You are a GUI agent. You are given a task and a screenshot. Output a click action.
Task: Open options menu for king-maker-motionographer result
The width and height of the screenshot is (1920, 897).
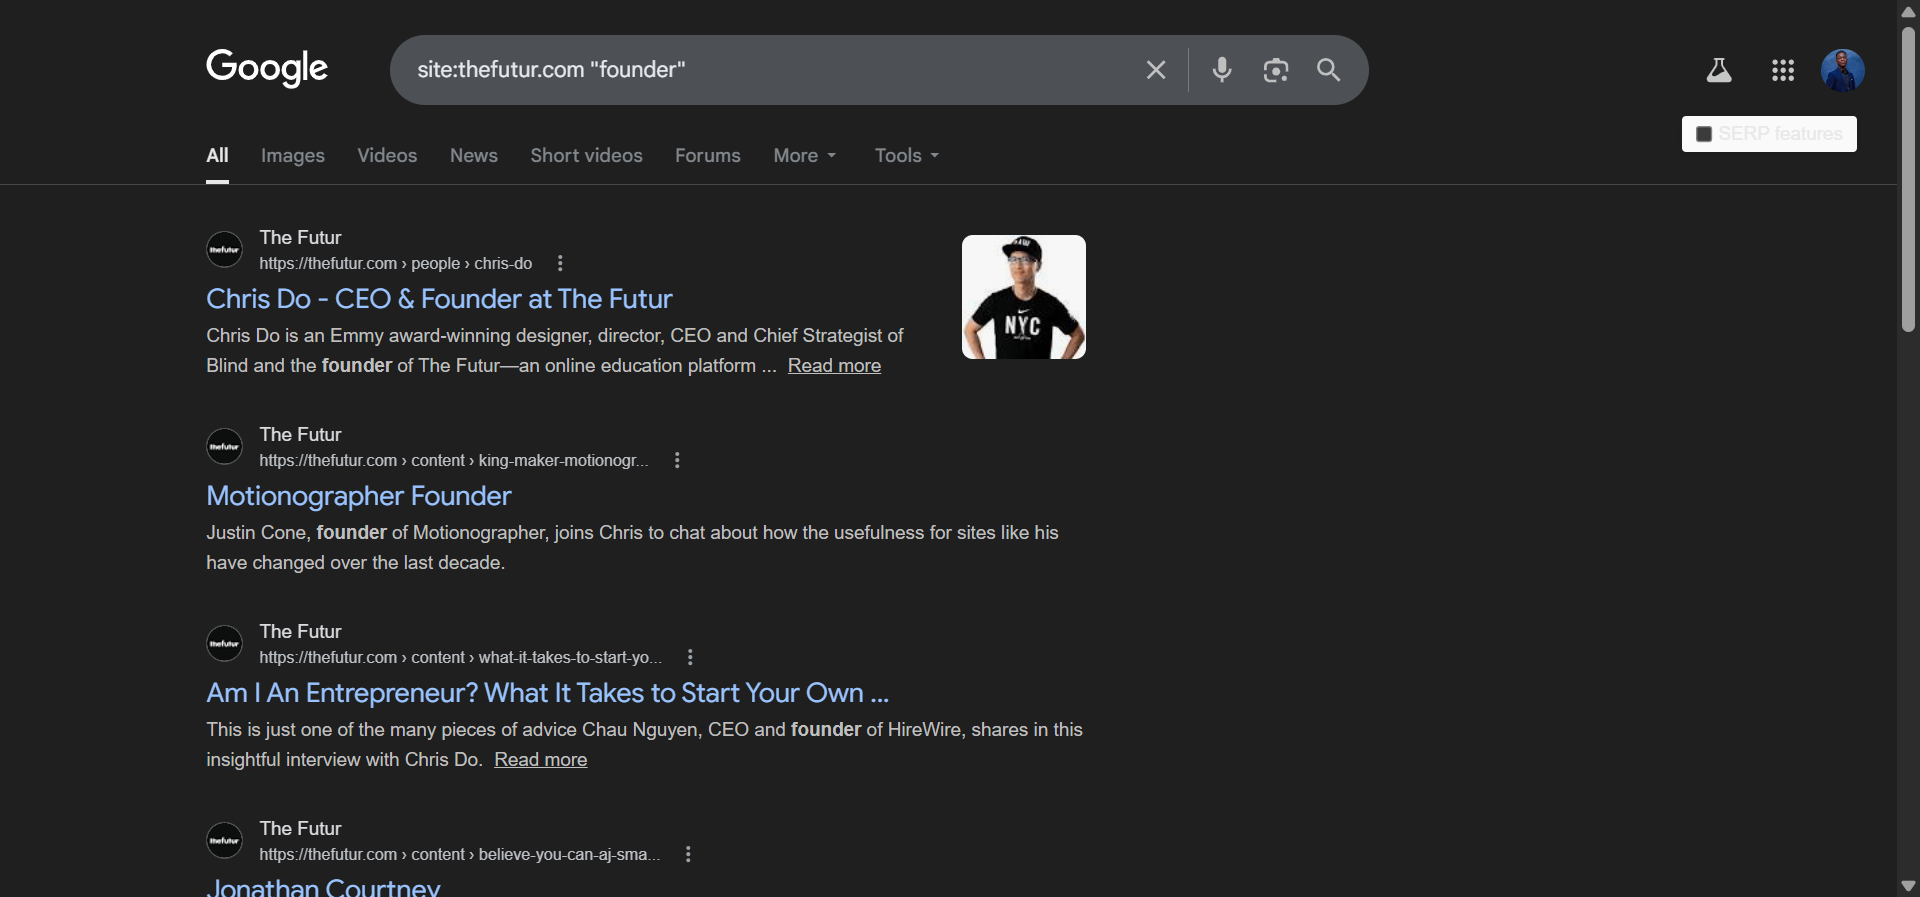tap(677, 460)
